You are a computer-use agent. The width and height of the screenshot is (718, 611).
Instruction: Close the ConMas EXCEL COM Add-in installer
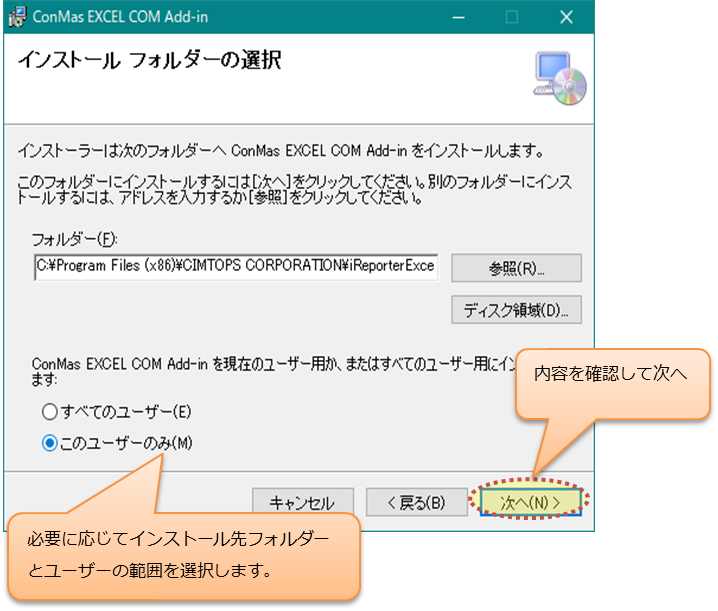click(x=566, y=17)
